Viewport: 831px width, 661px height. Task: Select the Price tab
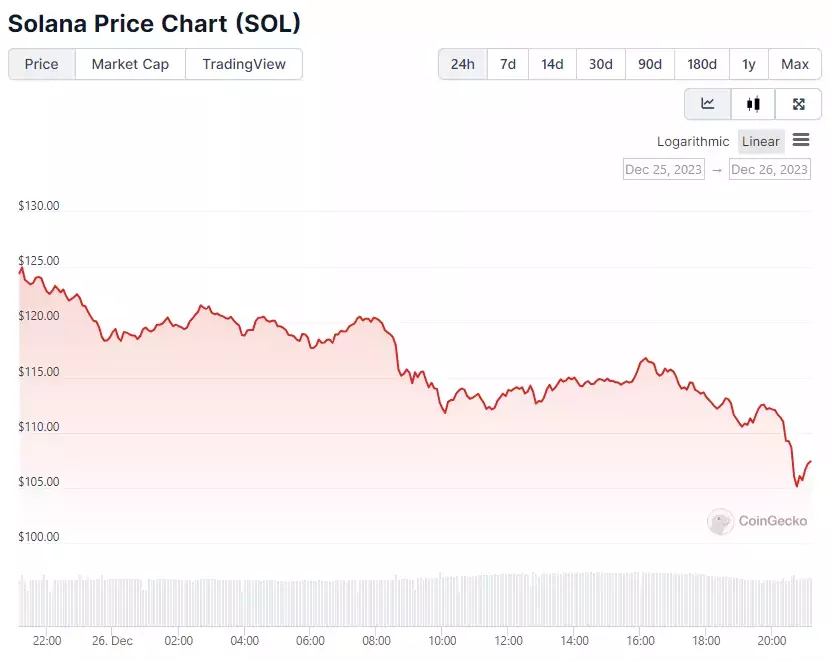[x=42, y=64]
